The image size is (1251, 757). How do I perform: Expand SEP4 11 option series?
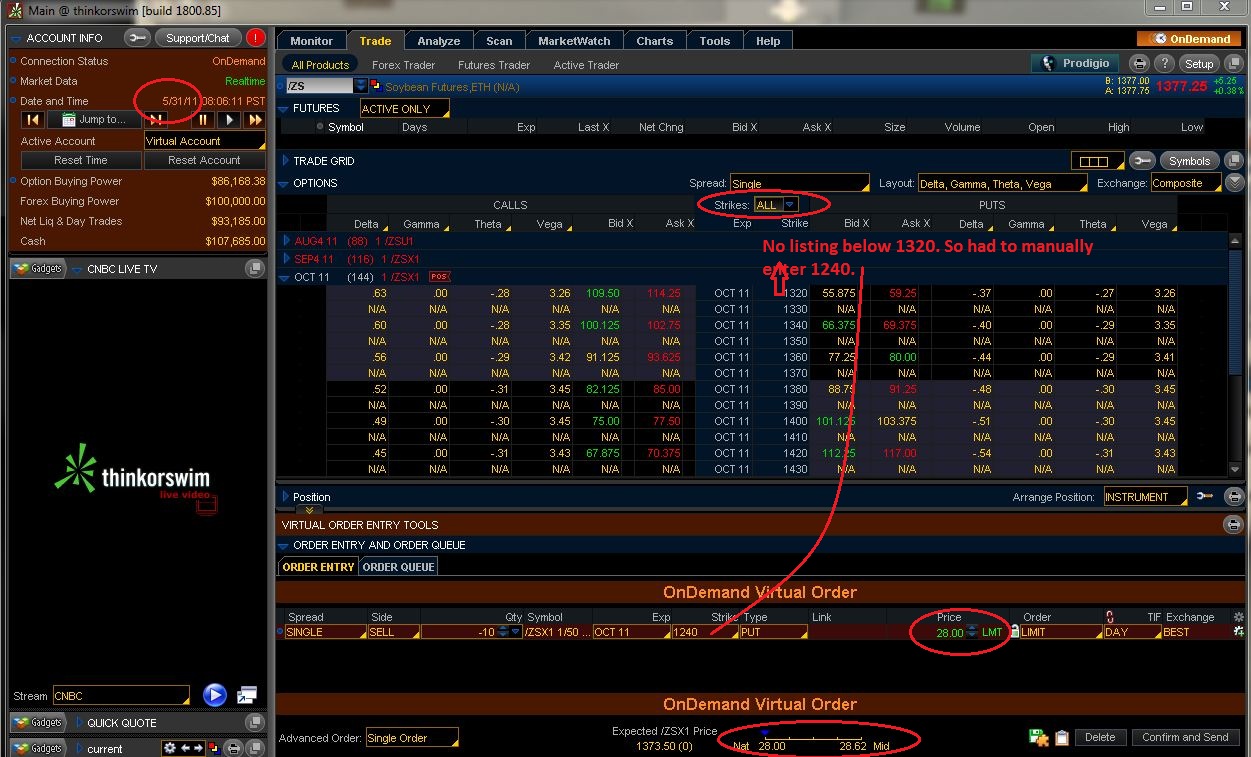(x=286, y=259)
